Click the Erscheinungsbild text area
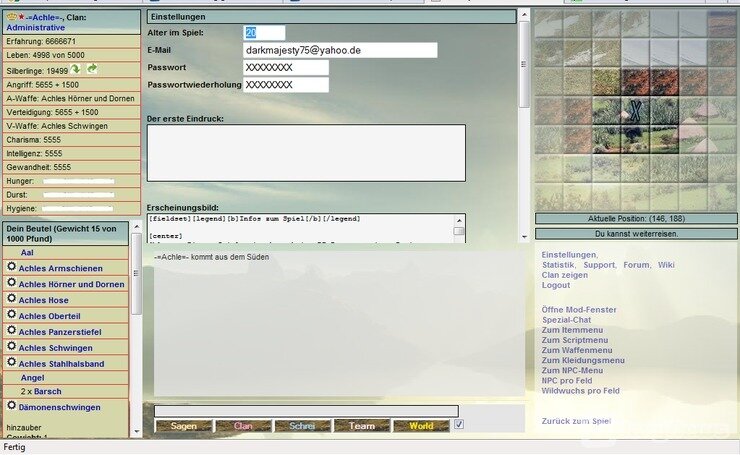Image resolution: width=740 pixels, height=455 pixels. coord(300,229)
